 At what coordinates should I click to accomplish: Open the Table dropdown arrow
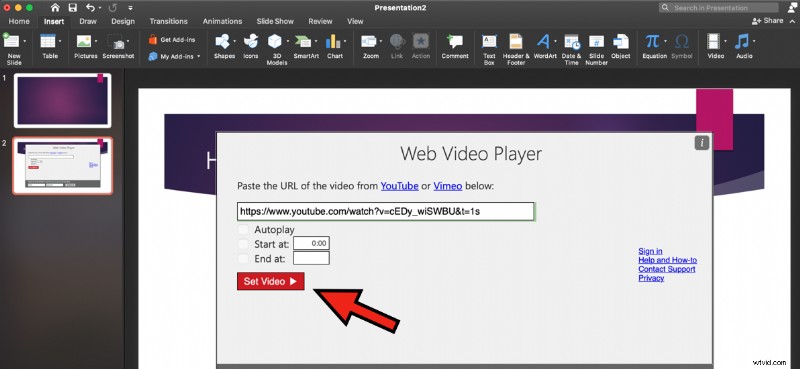tap(60, 41)
